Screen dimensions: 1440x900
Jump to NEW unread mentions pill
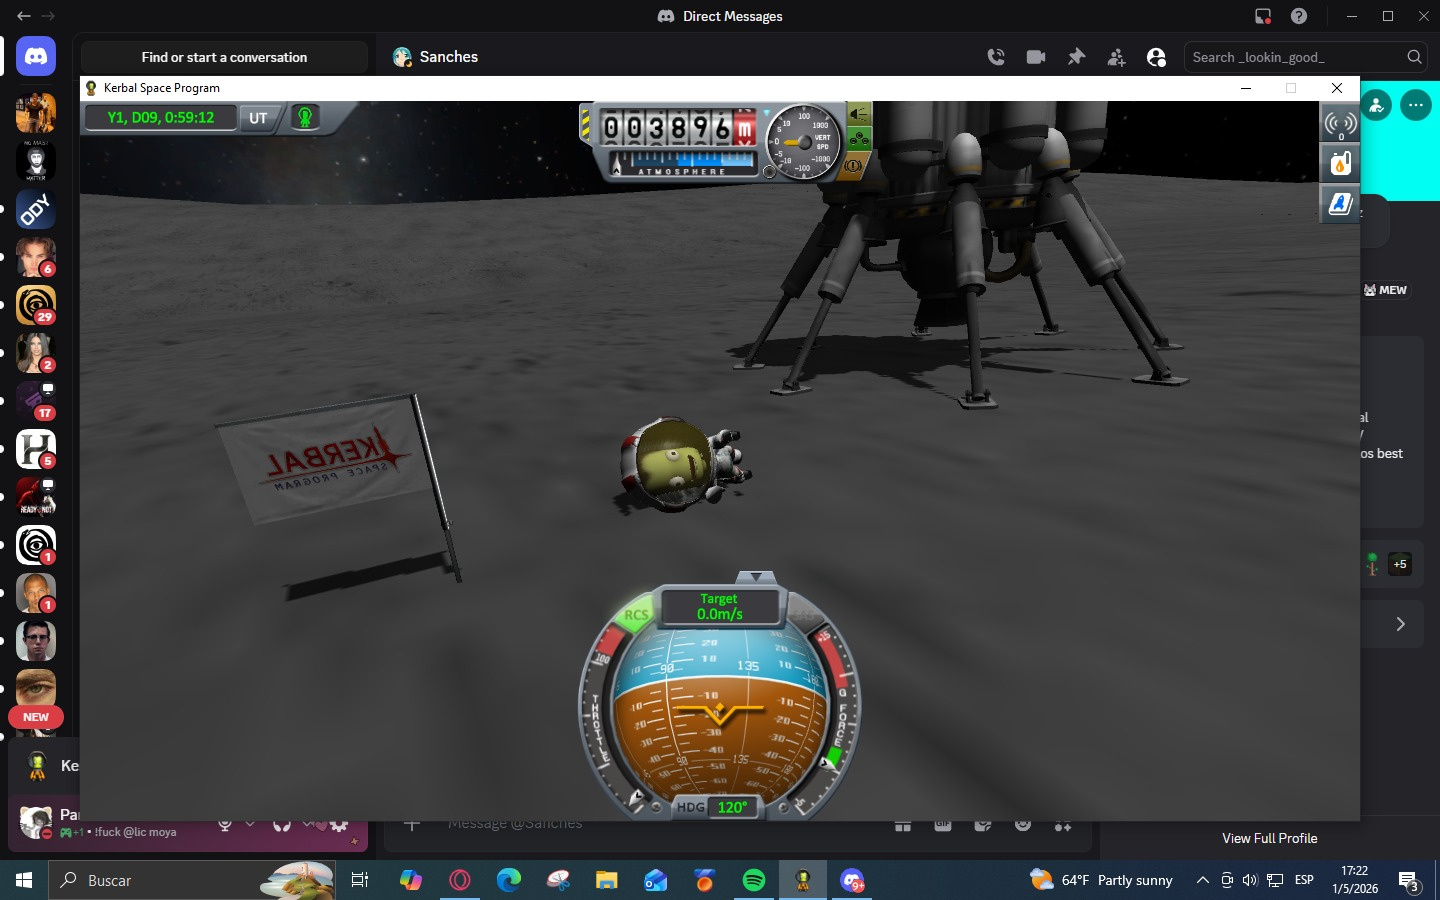coord(36,717)
